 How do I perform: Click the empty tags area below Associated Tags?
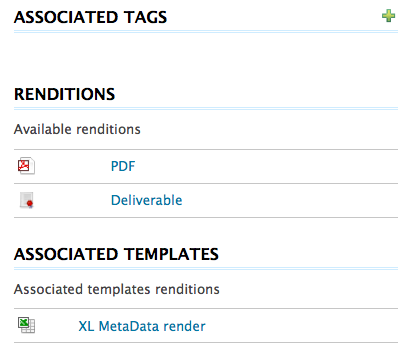(x=206, y=55)
